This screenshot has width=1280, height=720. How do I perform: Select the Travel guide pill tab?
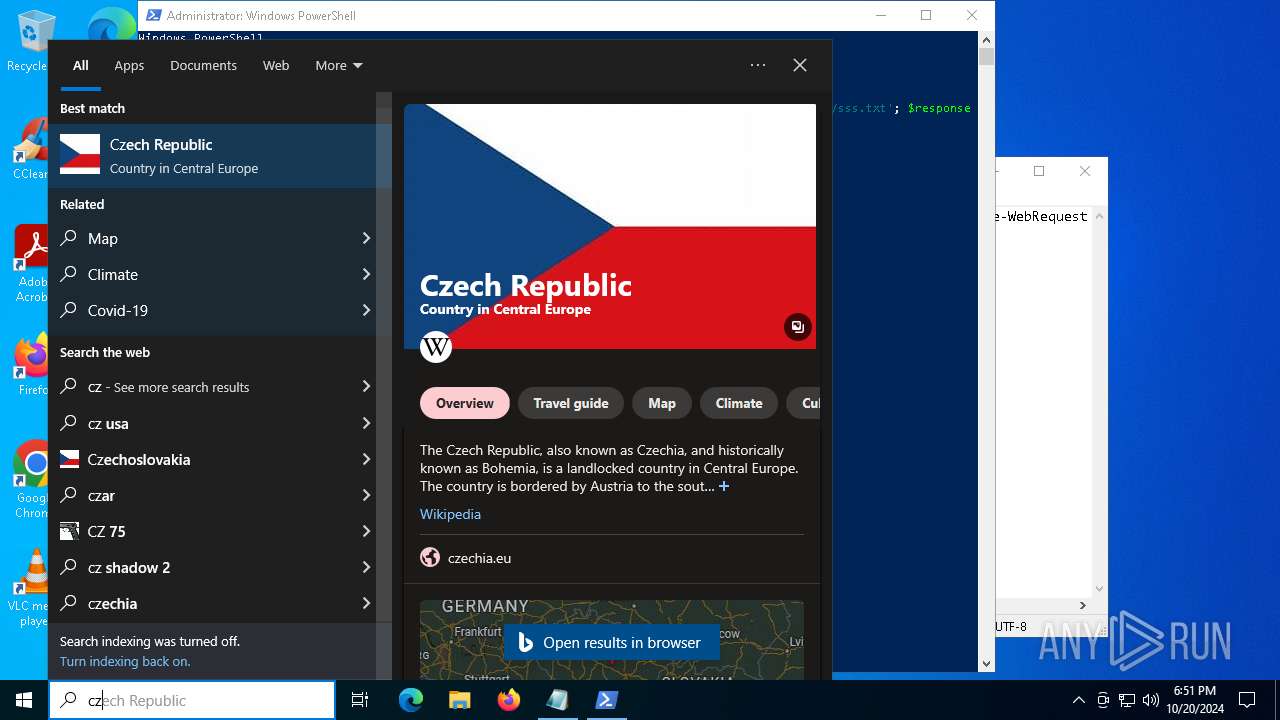point(571,403)
